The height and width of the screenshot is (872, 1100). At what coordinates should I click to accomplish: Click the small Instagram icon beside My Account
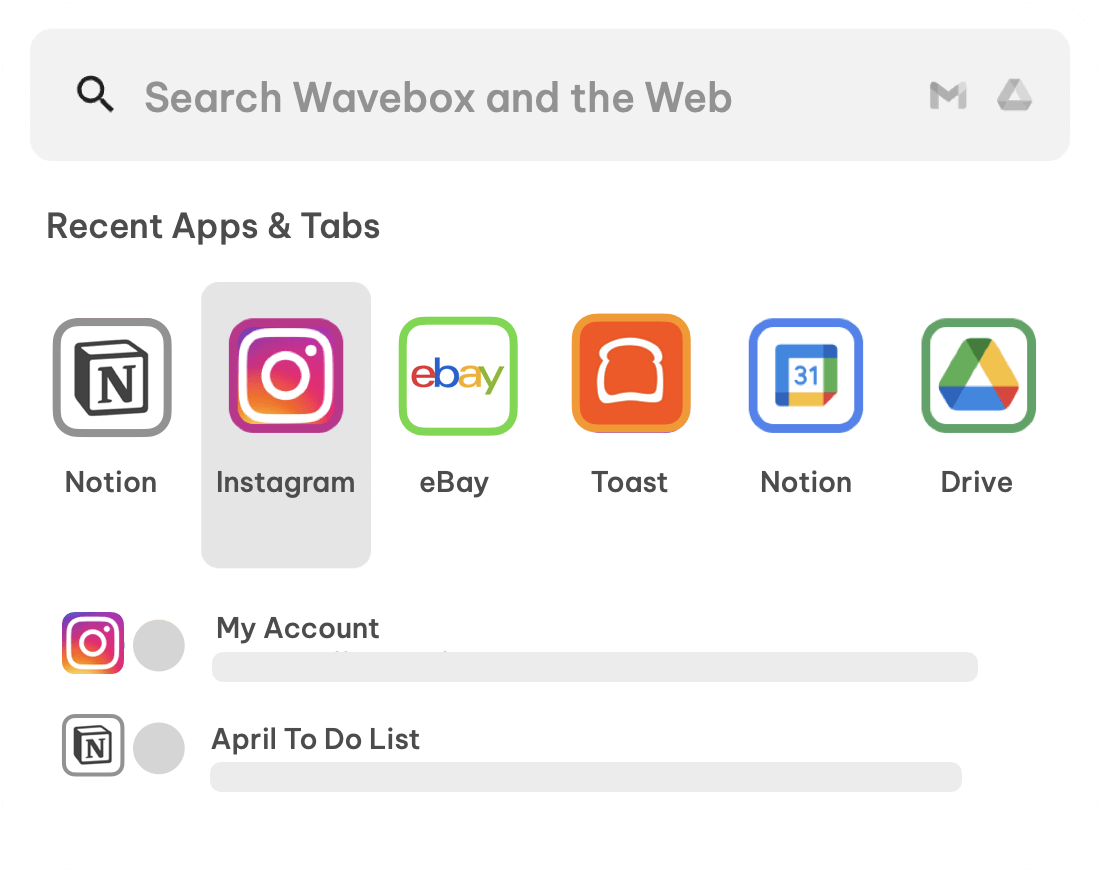pos(93,643)
